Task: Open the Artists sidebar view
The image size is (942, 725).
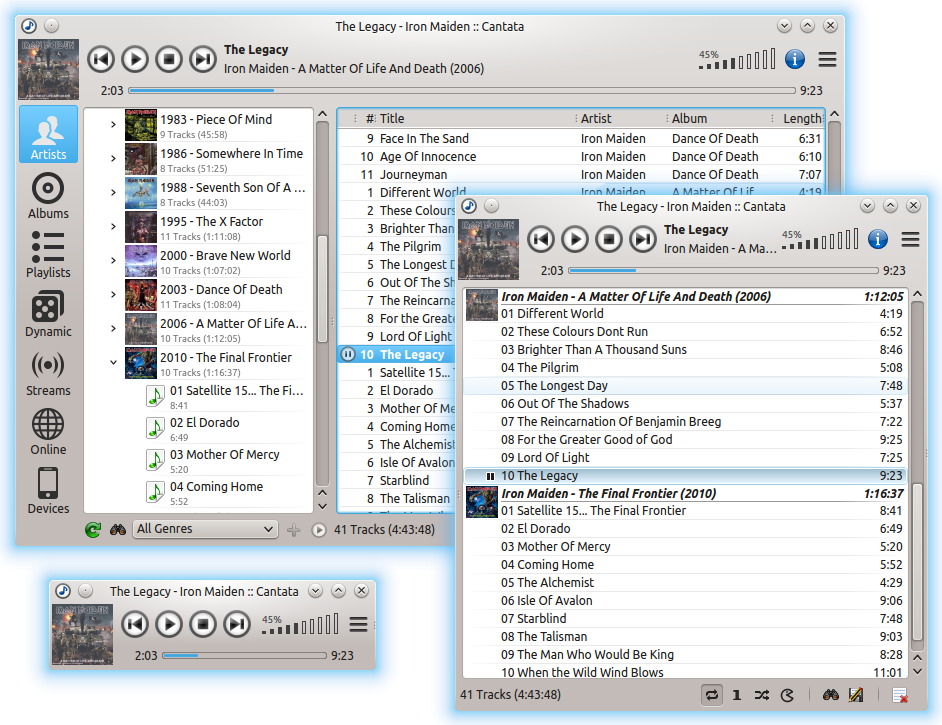Action: click(47, 134)
